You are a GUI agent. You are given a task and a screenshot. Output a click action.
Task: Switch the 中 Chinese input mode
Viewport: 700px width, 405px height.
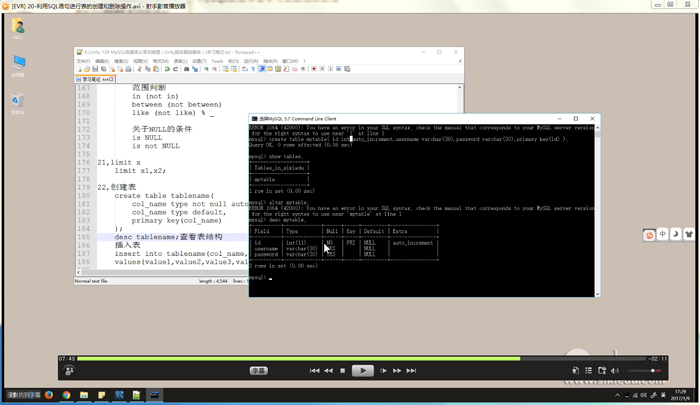click(662, 234)
